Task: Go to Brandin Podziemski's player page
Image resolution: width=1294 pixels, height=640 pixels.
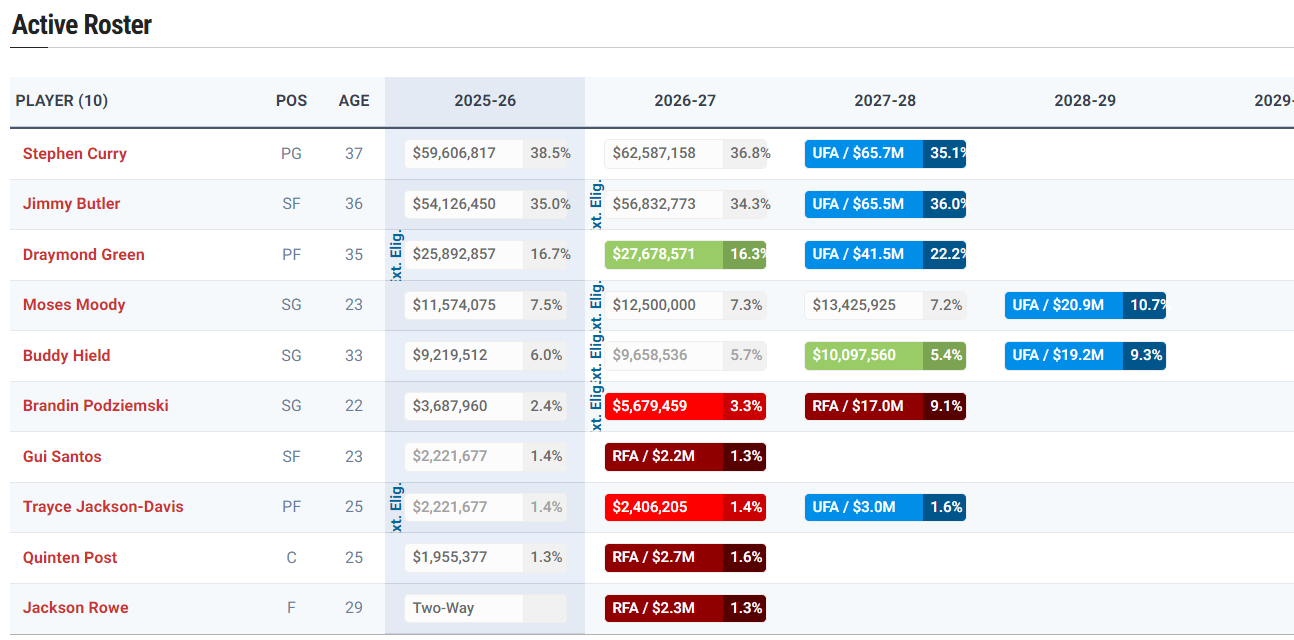Action: 95,406
